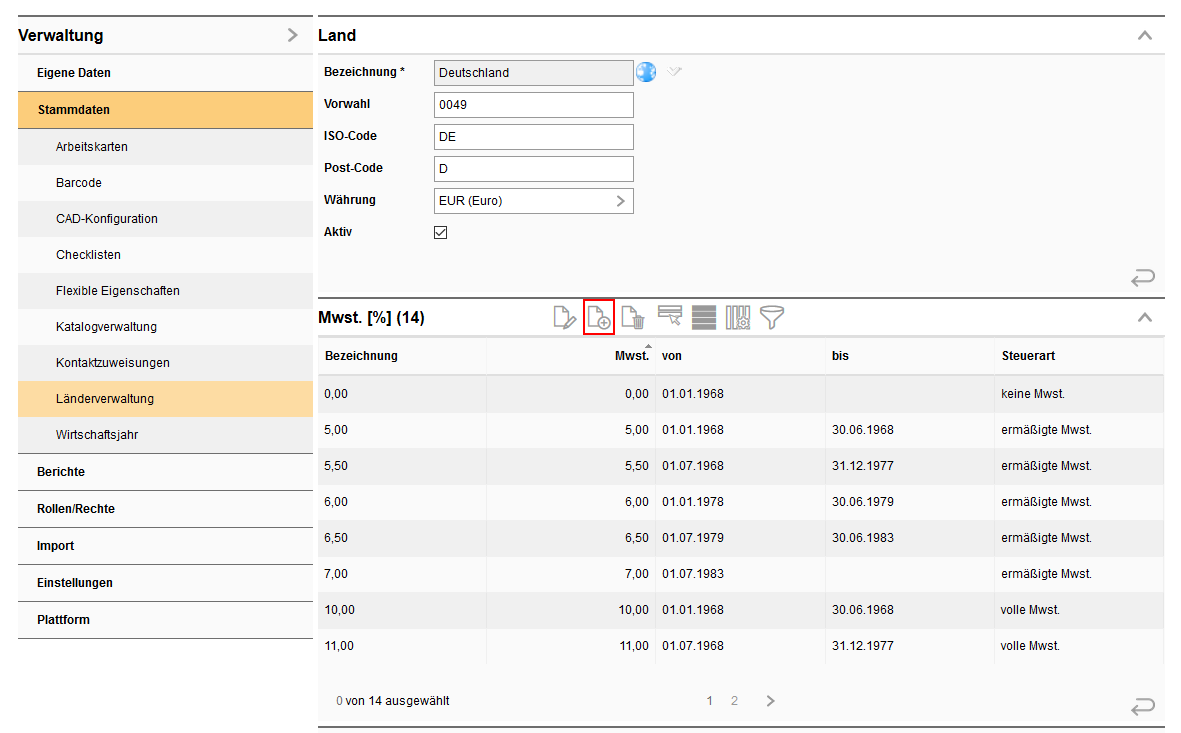The image size is (1181, 733).
Task: Click the delete entry trash icon
Action: pos(633,318)
